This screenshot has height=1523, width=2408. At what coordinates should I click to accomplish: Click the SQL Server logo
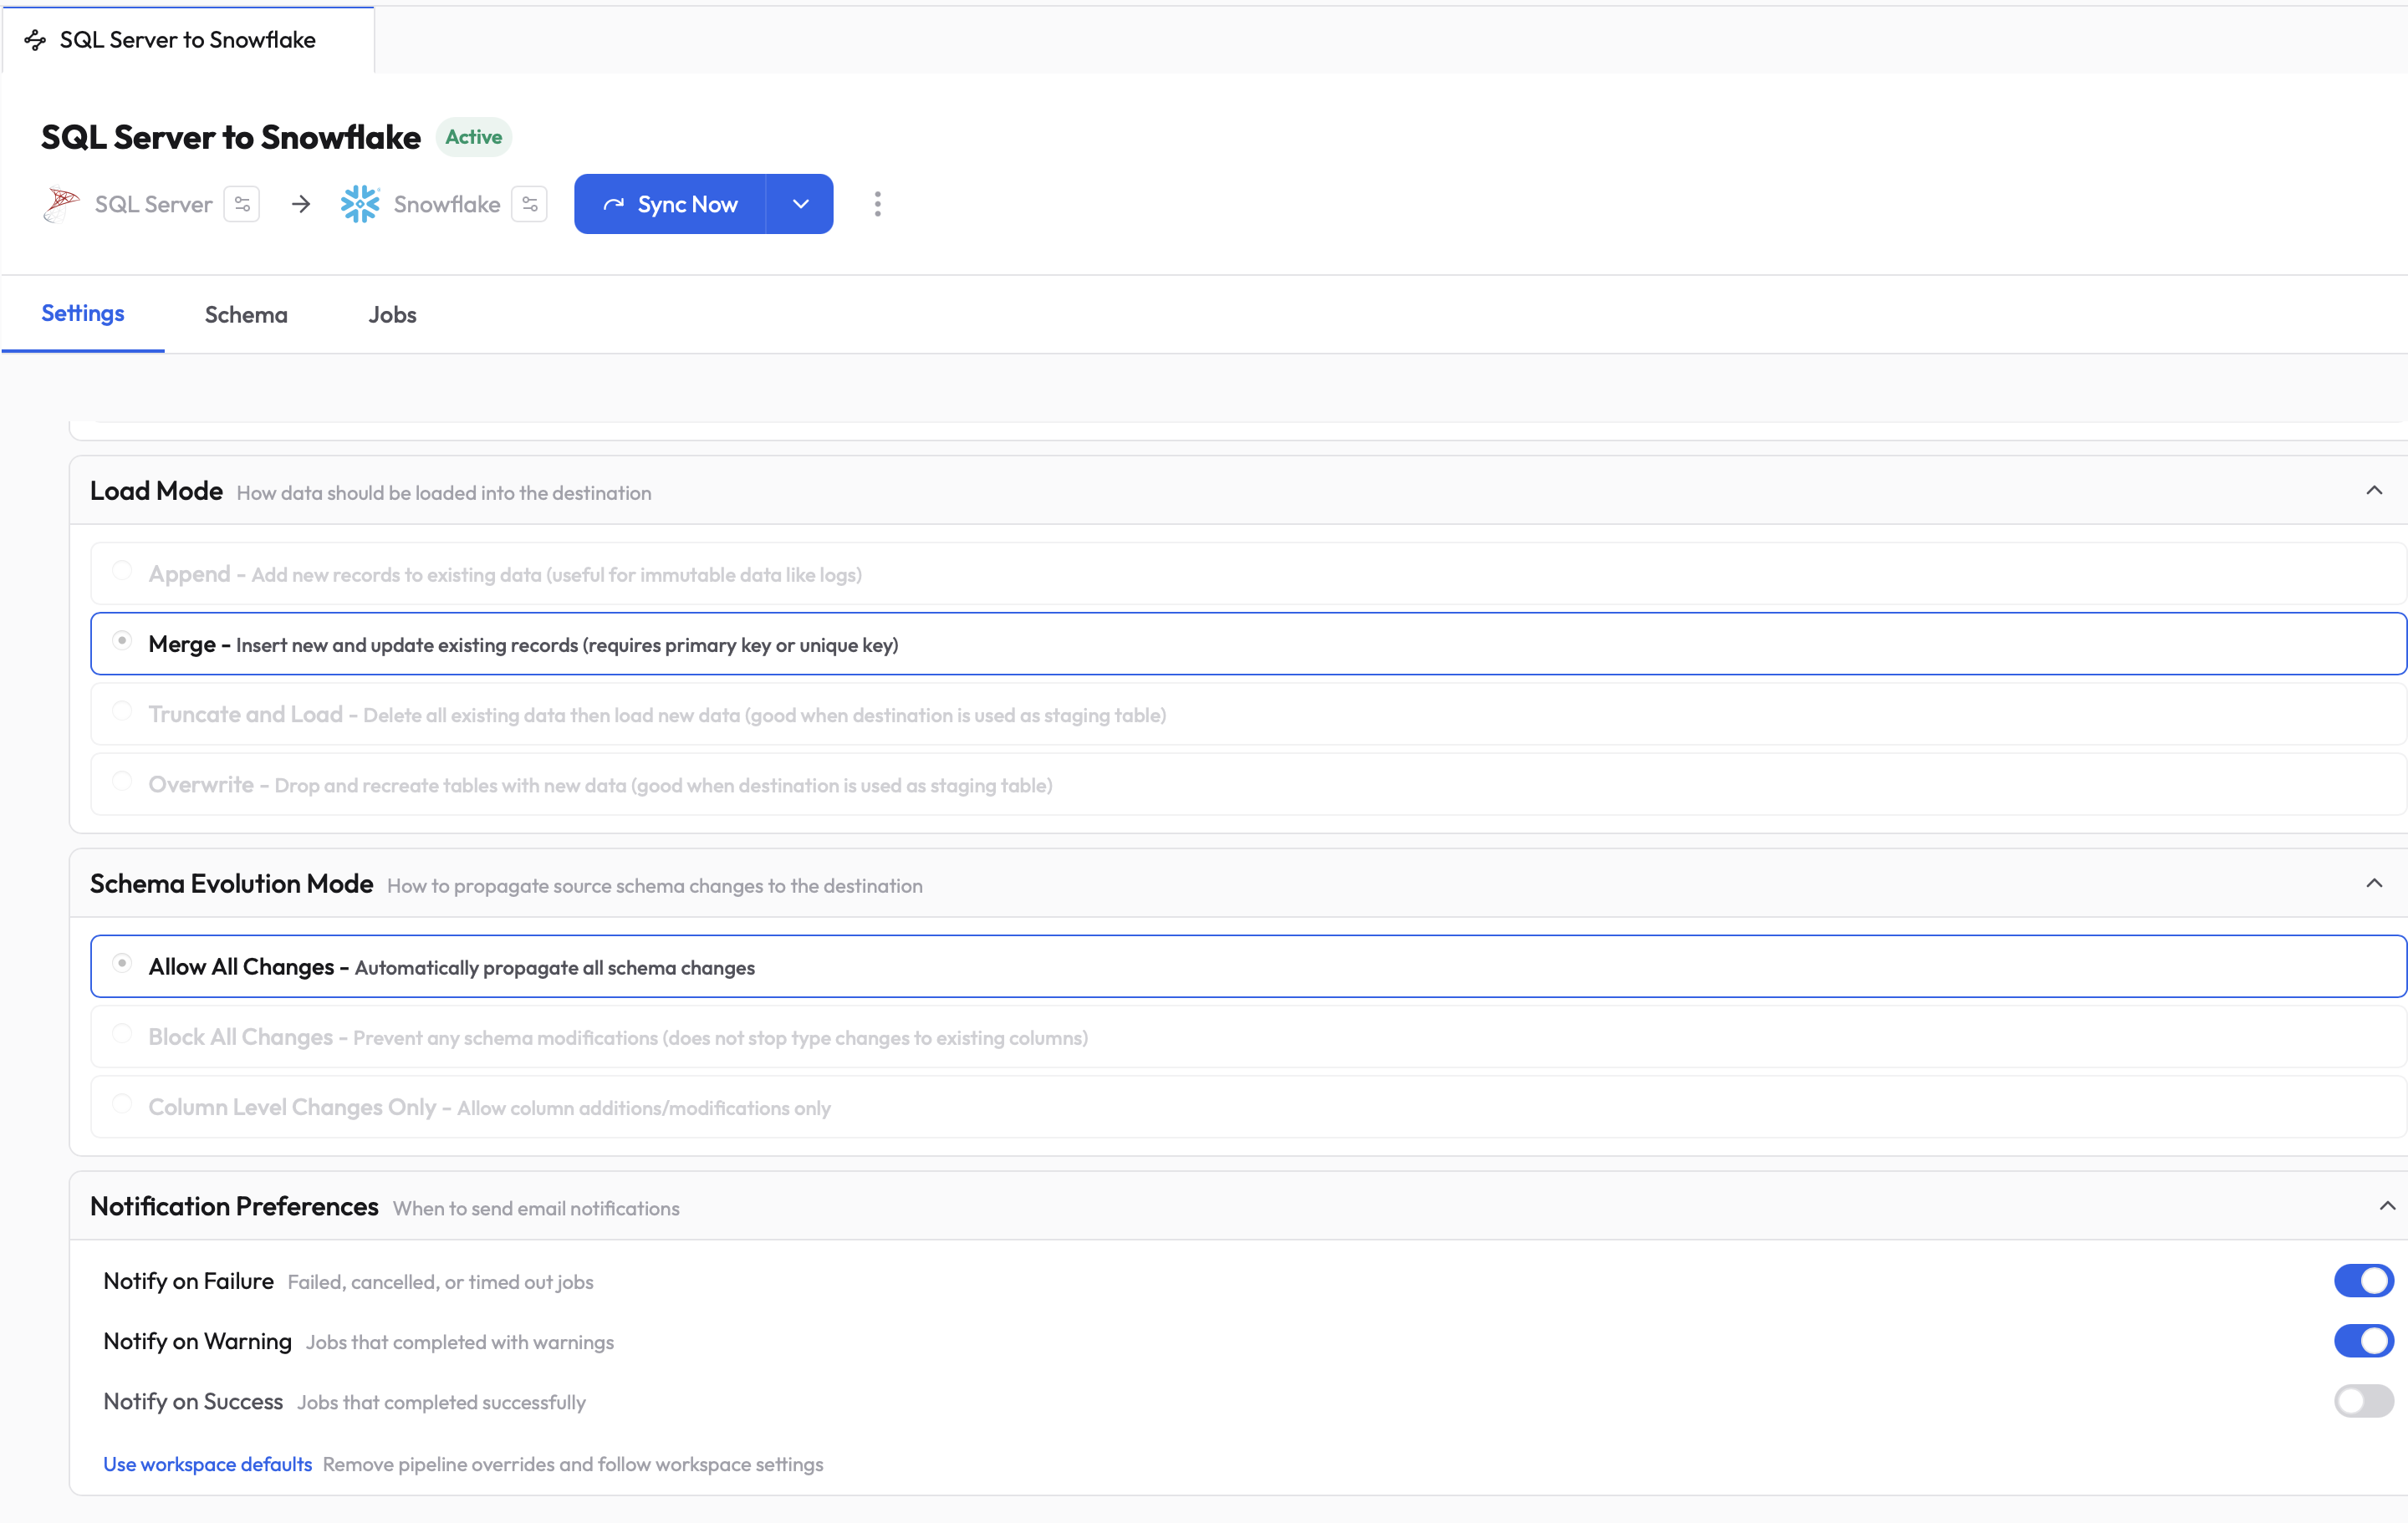tap(60, 203)
